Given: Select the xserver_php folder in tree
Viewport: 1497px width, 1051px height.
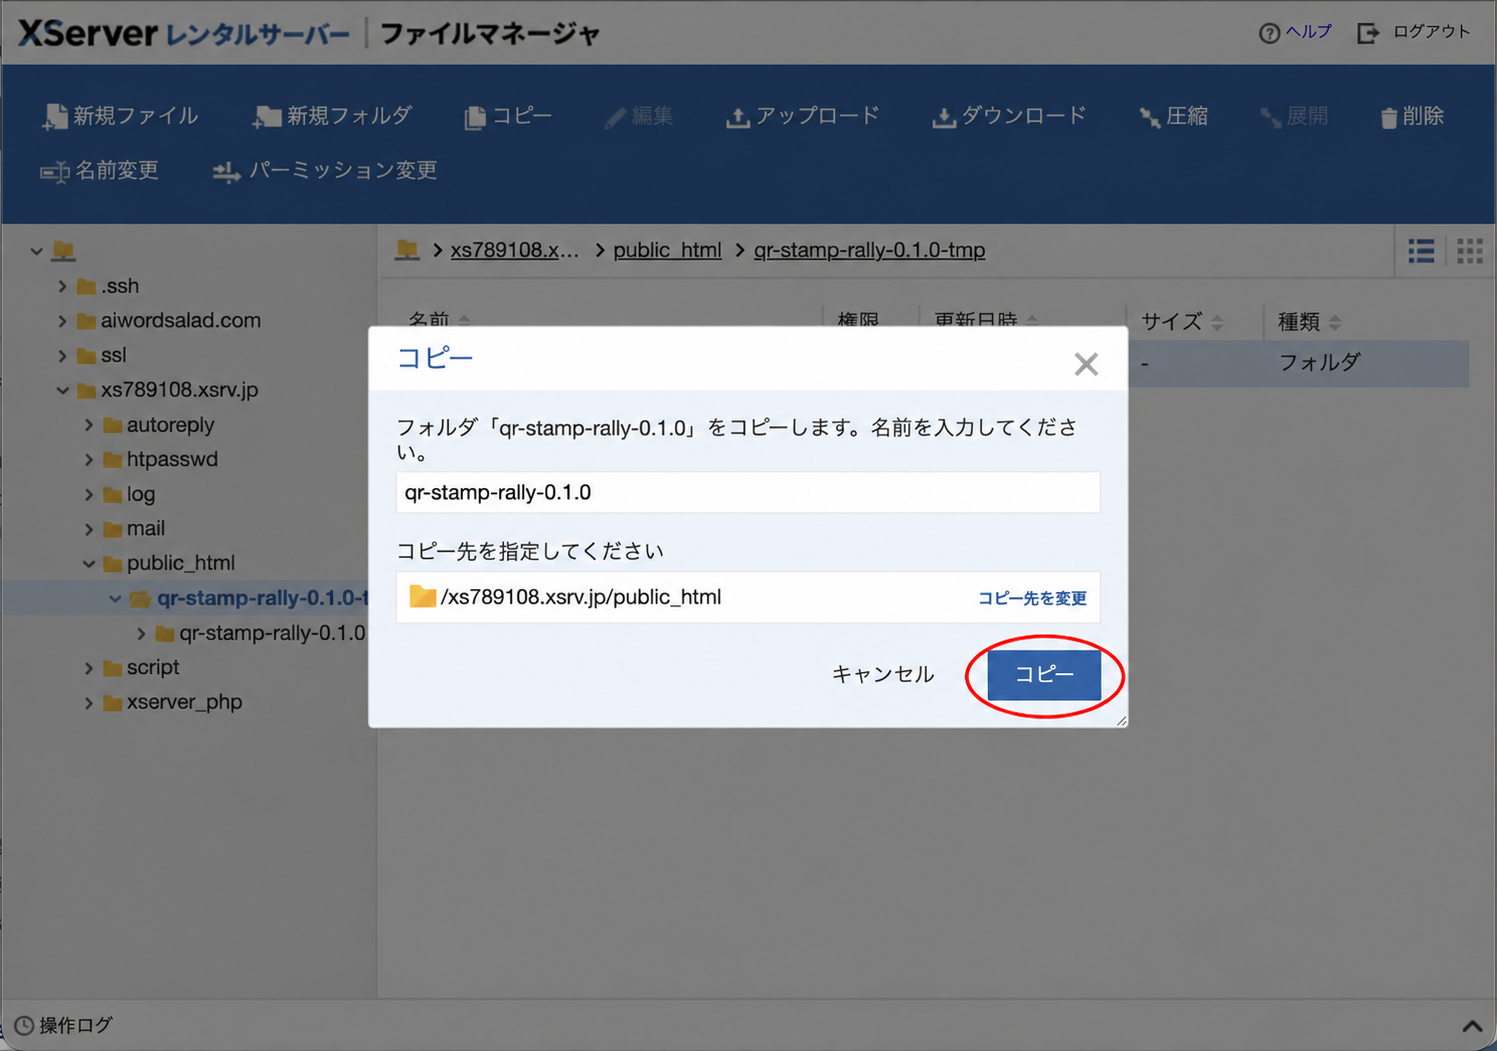Looking at the screenshot, I should [173, 703].
